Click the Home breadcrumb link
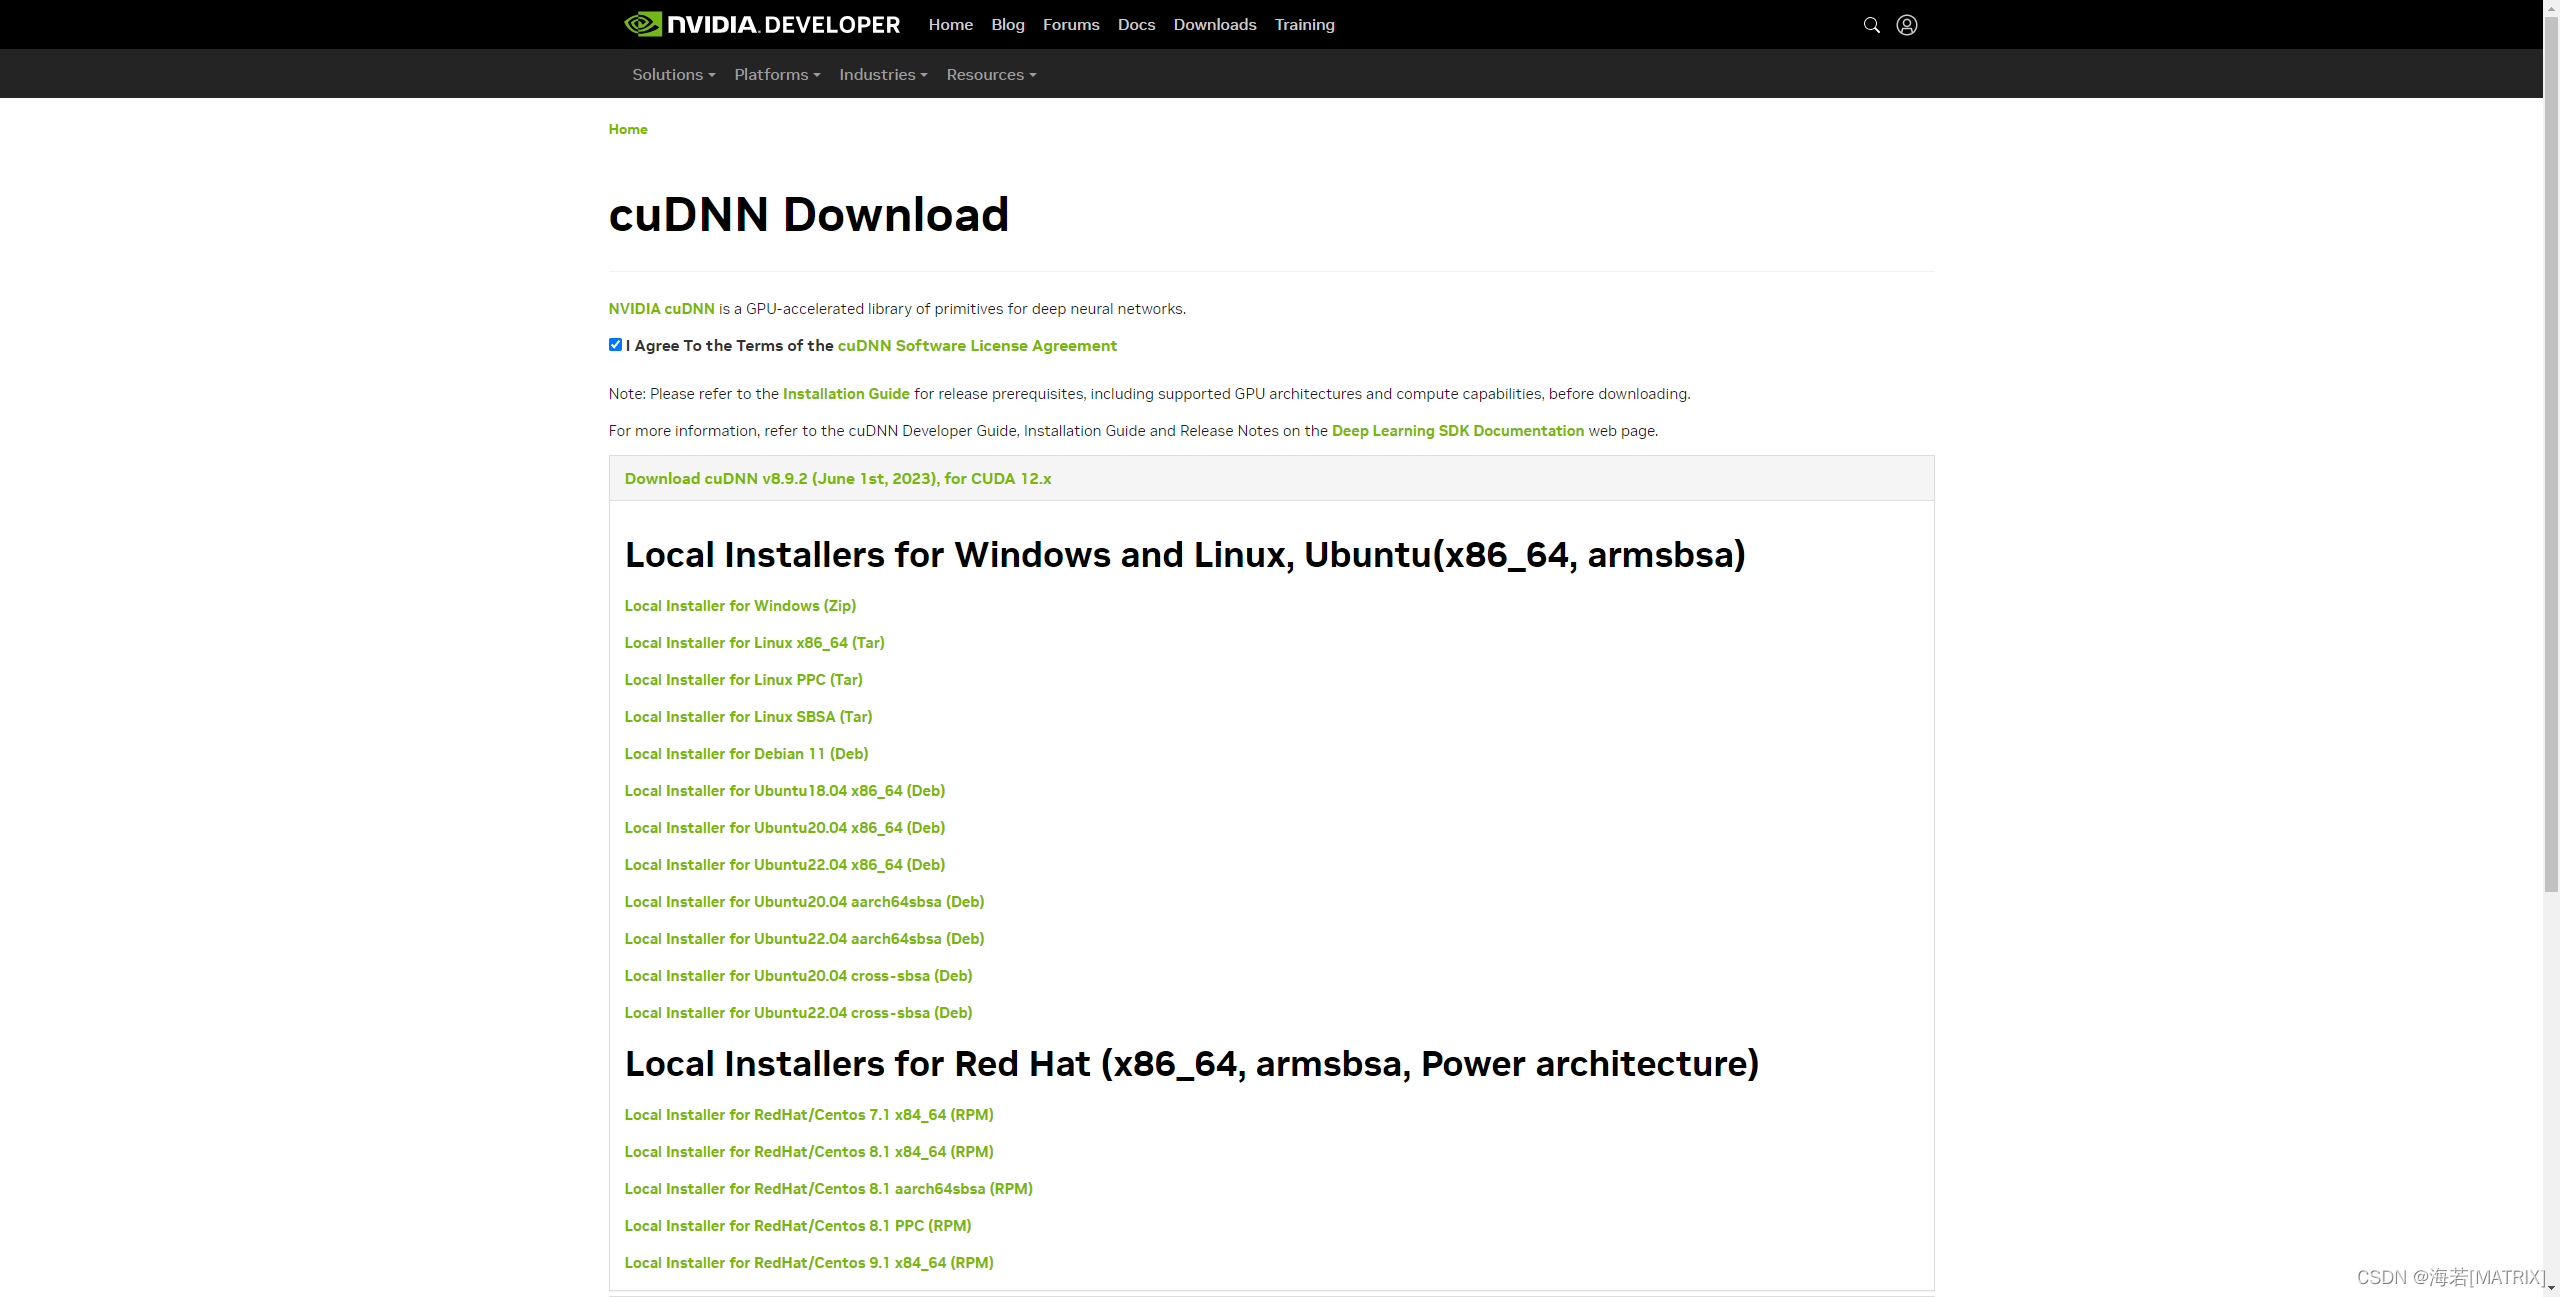This screenshot has height=1297, width=2560. [628, 129]
